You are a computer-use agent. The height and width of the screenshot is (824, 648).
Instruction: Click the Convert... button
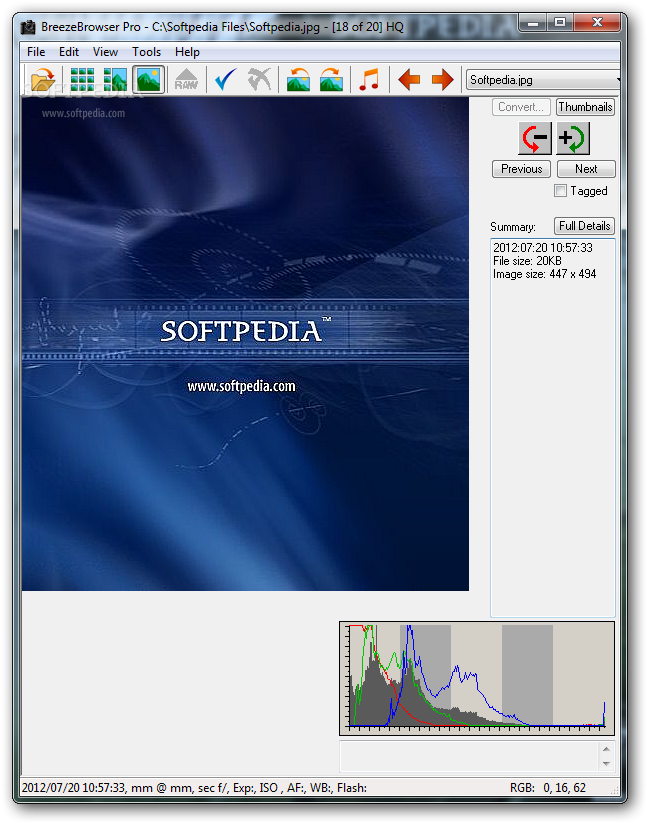[521, 107]
